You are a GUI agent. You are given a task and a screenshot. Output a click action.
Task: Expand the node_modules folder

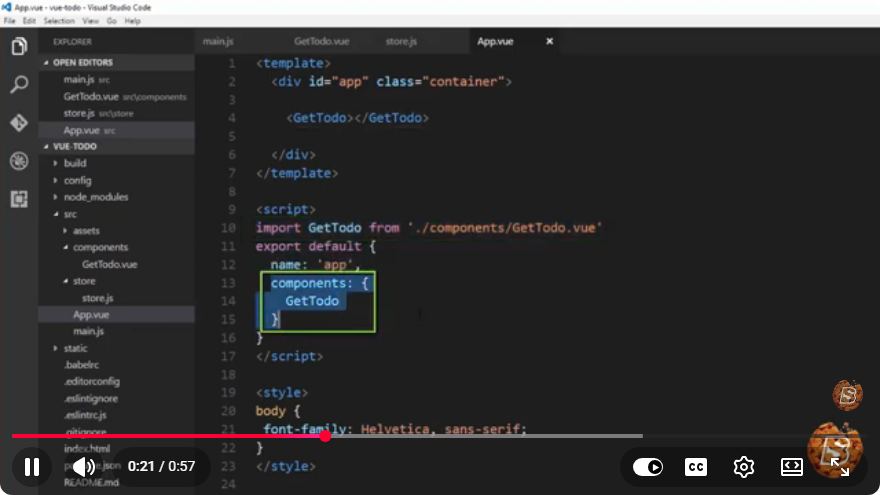(x=95, y=197)
